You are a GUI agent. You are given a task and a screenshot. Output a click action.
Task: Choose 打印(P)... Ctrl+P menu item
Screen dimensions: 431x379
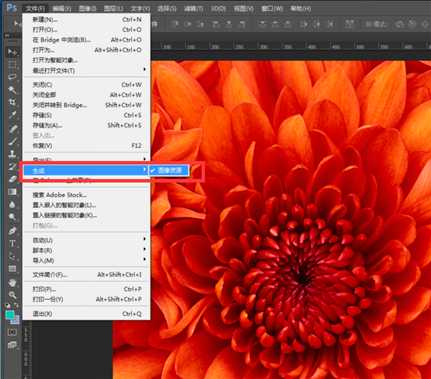(87, 289)
